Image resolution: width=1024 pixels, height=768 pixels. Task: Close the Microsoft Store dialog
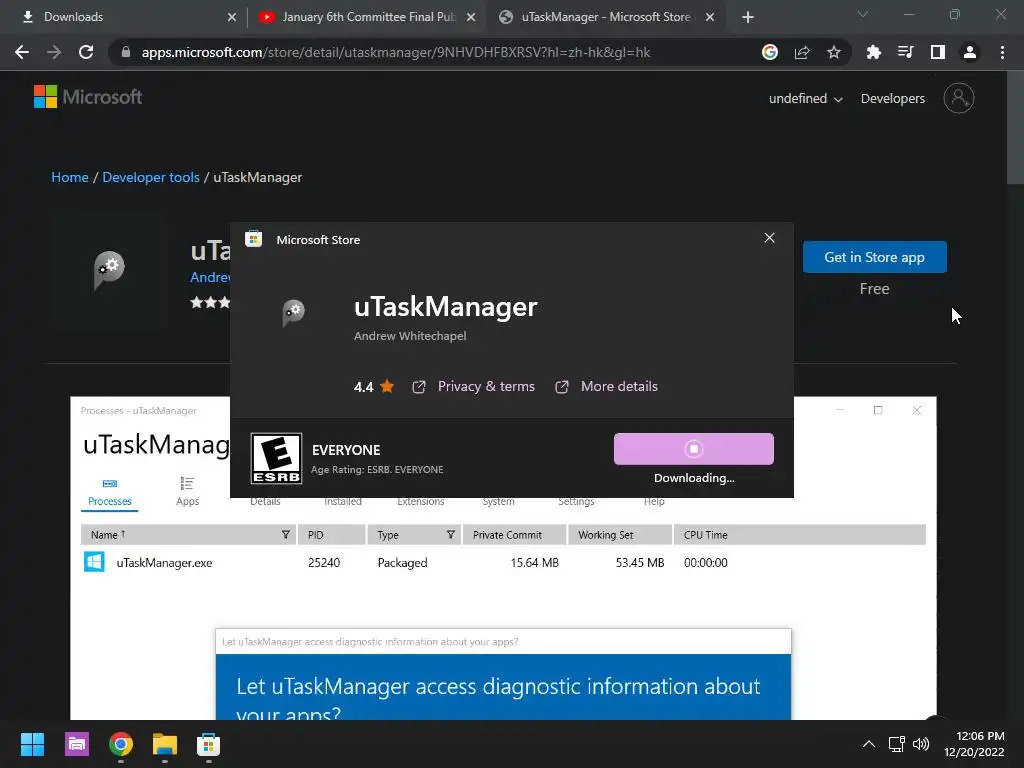[769, 238]
